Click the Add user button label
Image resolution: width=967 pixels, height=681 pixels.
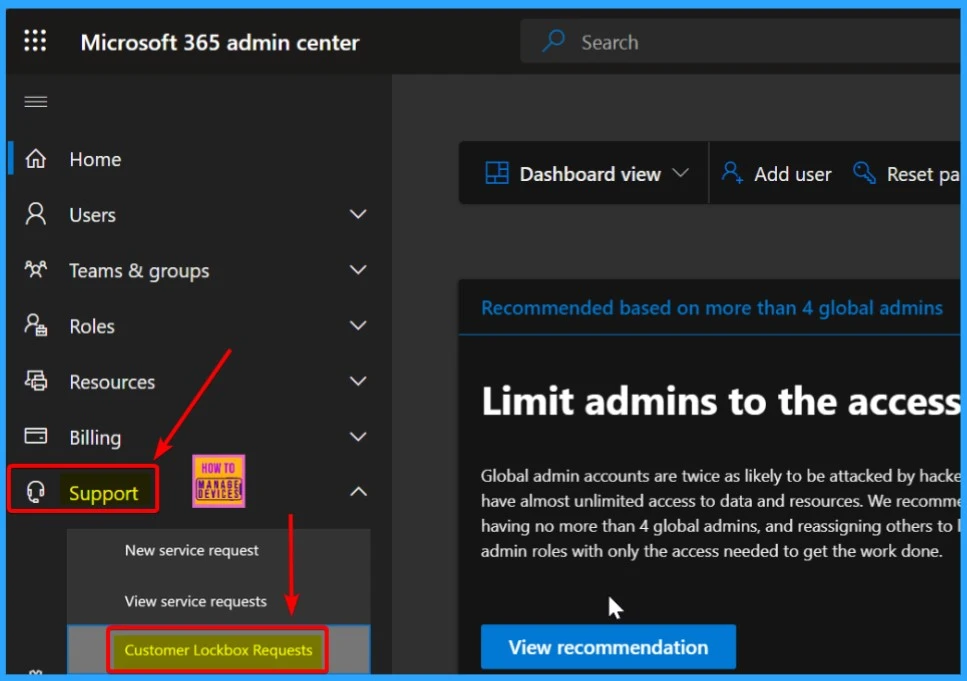coord(792,174)
